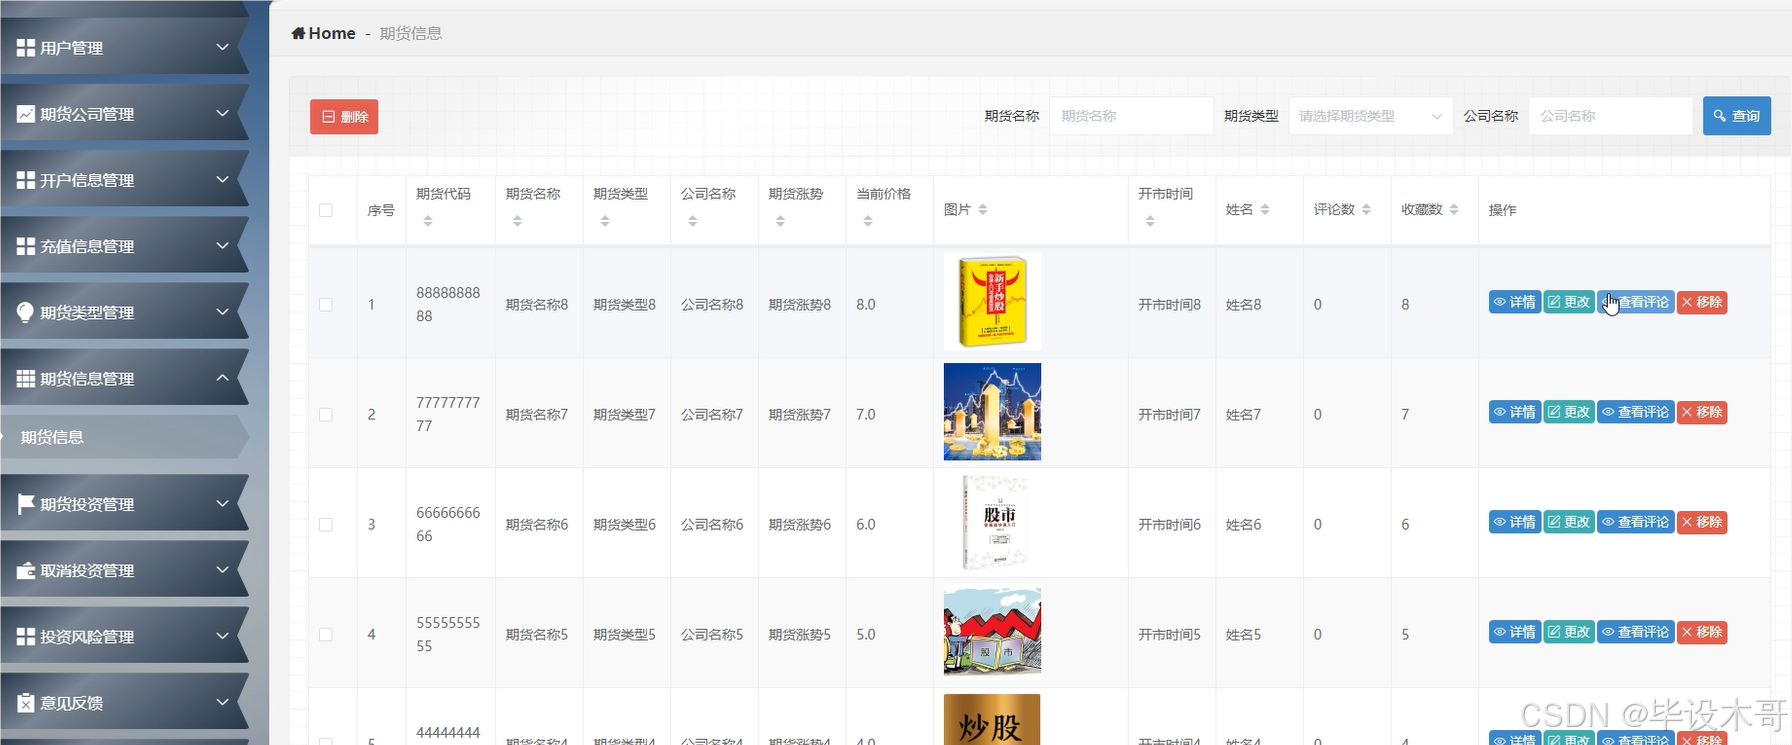The image size is (1792, 745).
Task: Sort by 姓名 column arrows
Action: [1265, 209]
